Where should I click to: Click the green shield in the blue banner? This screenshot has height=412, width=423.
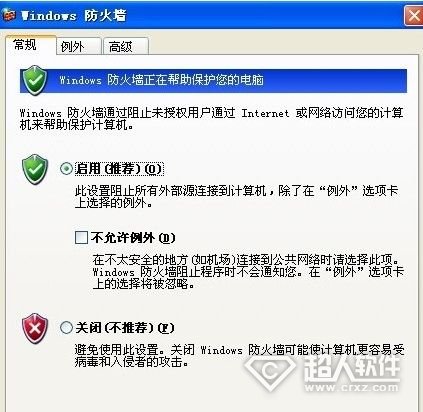(x=34, y=80)
